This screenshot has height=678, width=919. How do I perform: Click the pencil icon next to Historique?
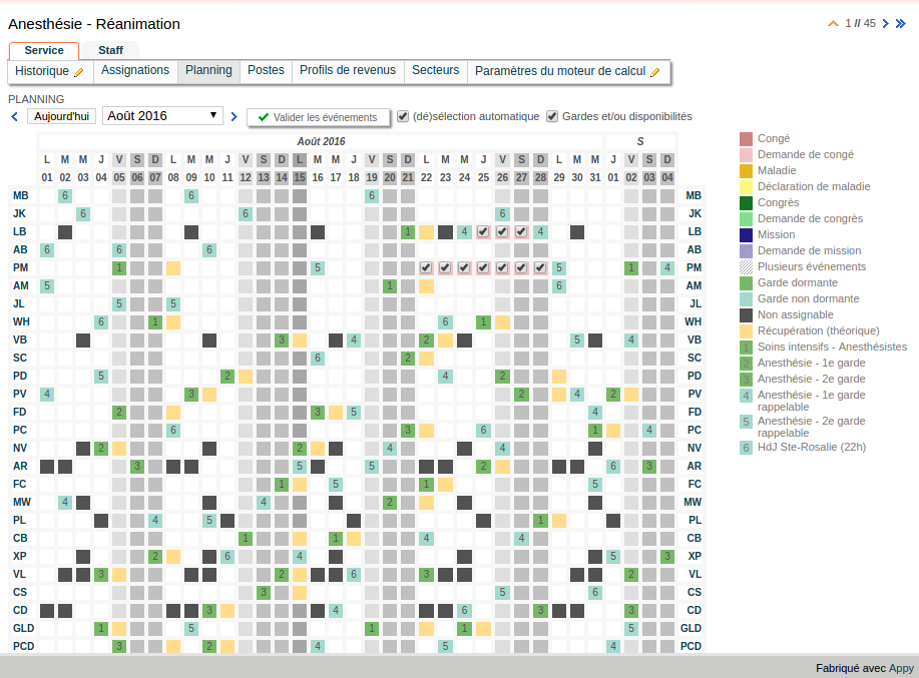[x=79, y=72]
